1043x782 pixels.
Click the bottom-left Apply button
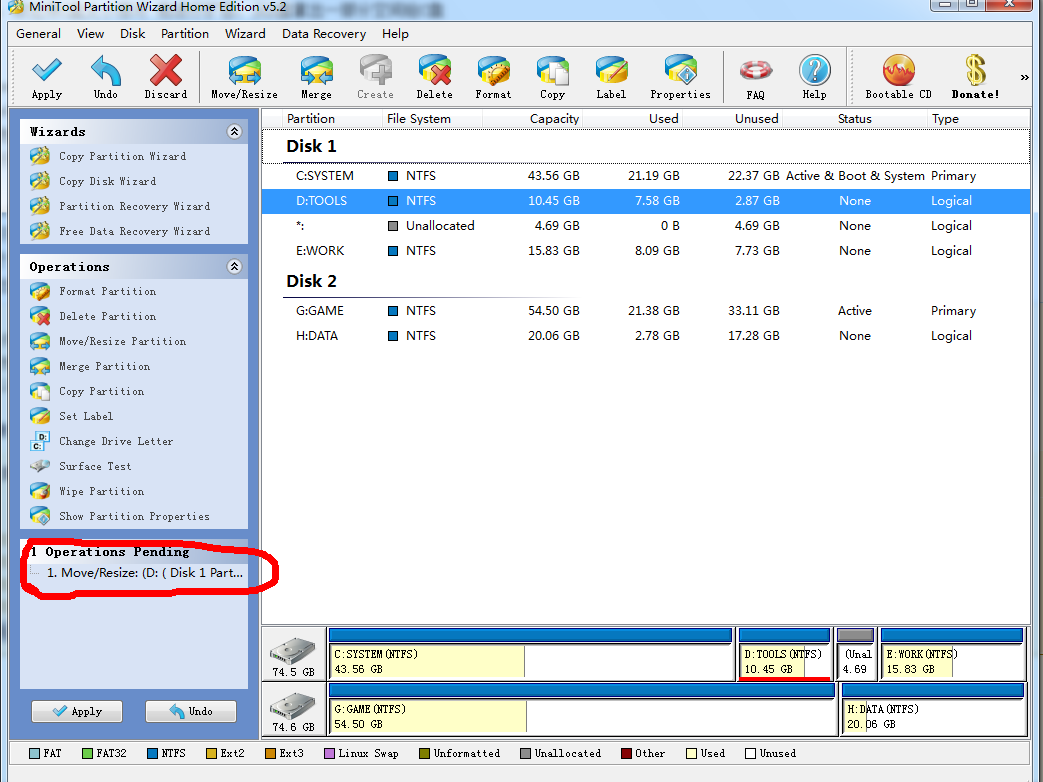click(x=77, y=711)
